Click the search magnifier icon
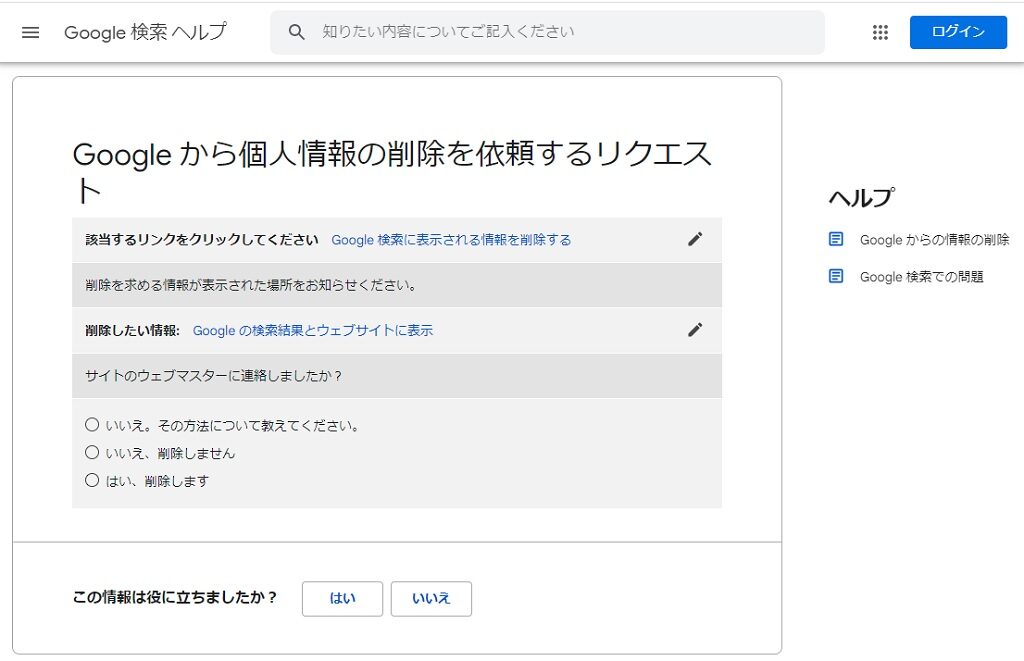The height and width of the screenshot is (661, 1024). [x=296, y=32]
